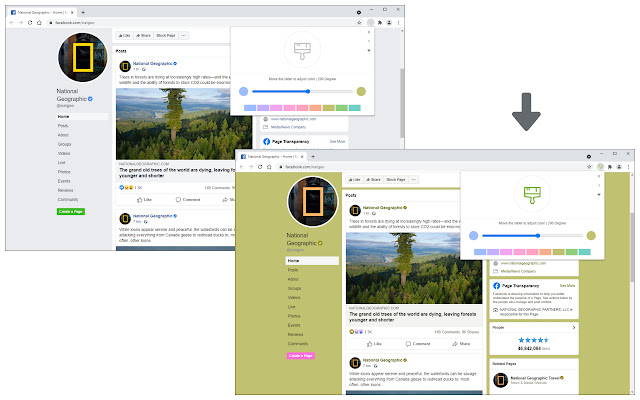Open the extensions puzzle icon in top-left window
The image size is (640, 400).
point(380,22)
